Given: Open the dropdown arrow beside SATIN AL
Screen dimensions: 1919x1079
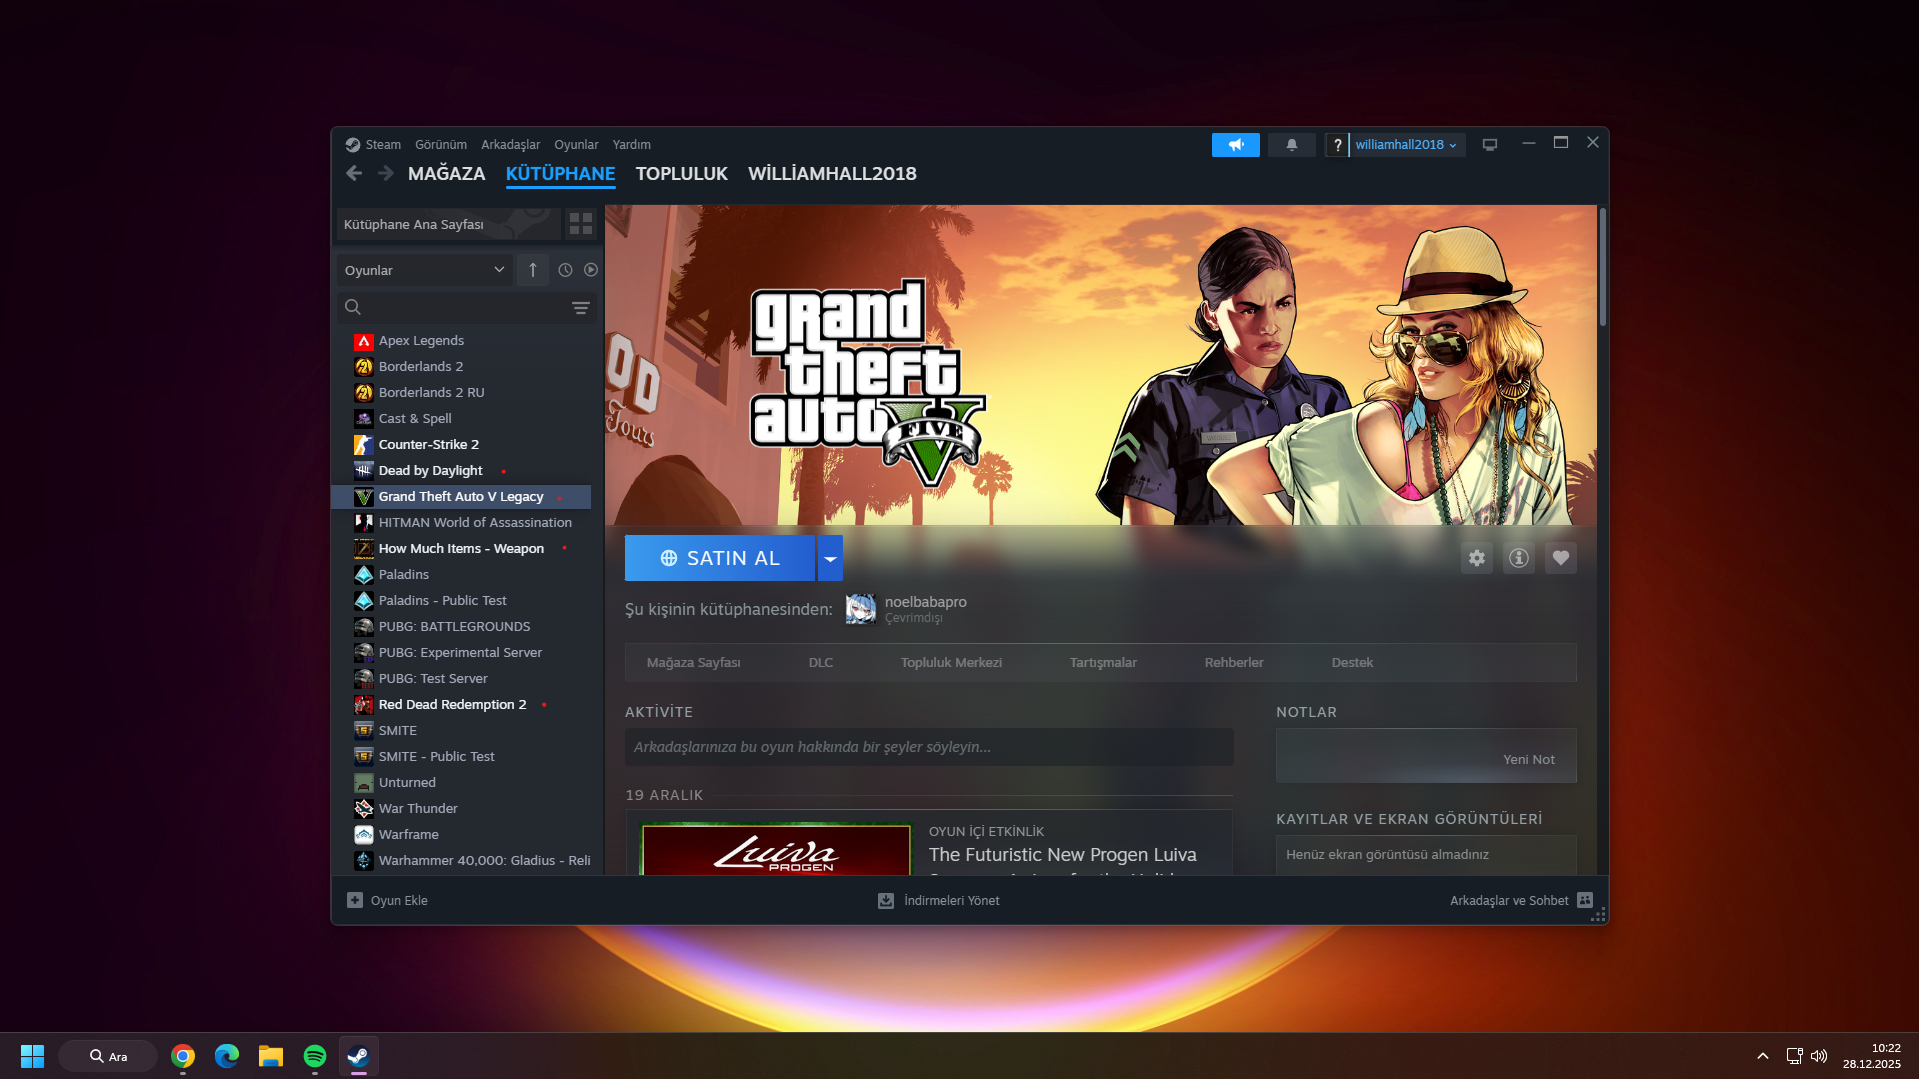Looking at the screenshot, I should 830,558.
